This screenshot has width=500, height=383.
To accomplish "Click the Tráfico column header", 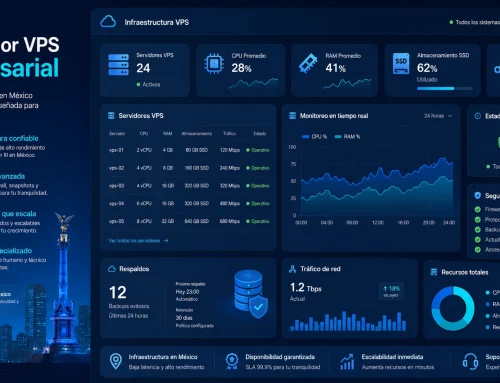I will click(230, 133).
